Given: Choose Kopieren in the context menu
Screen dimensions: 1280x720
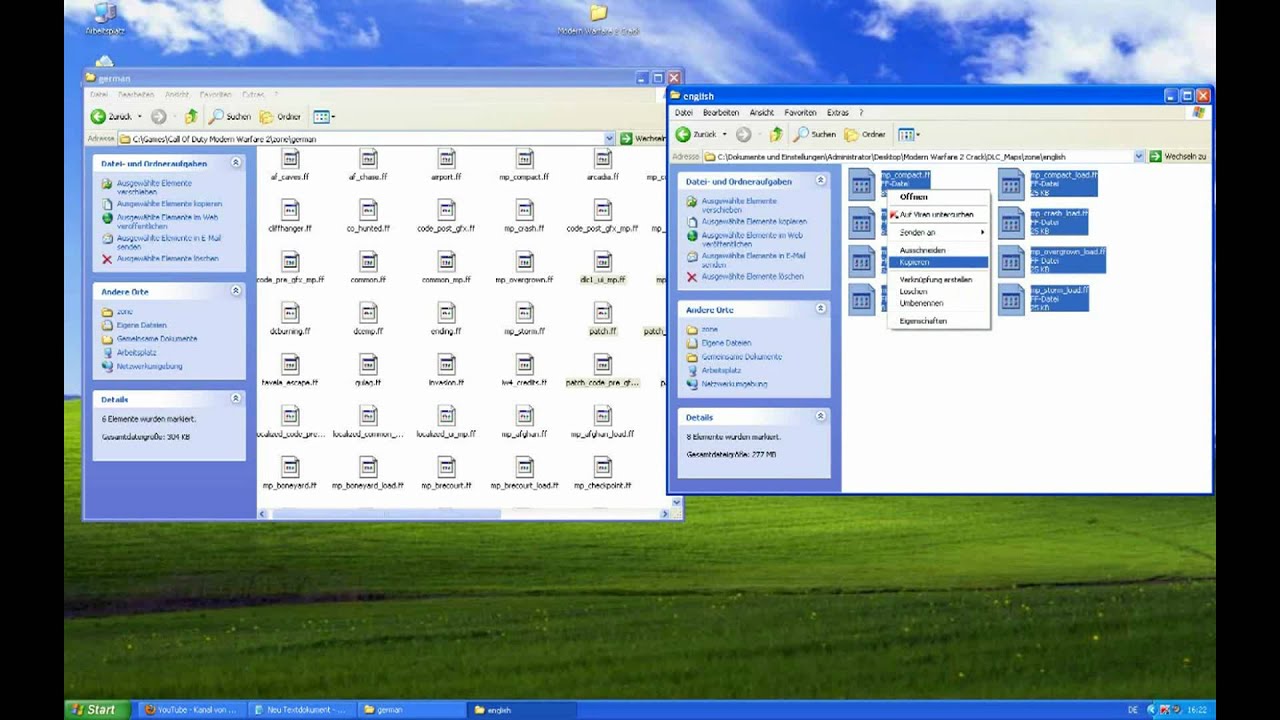Looking at the screenshot, I should click(x=938, y=262).
